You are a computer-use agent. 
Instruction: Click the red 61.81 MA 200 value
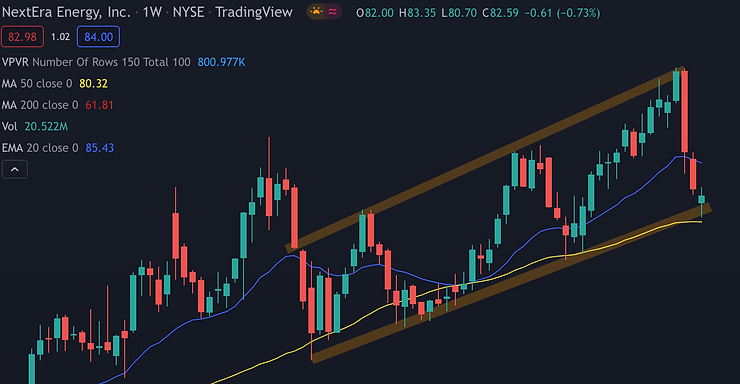point(100,105)
